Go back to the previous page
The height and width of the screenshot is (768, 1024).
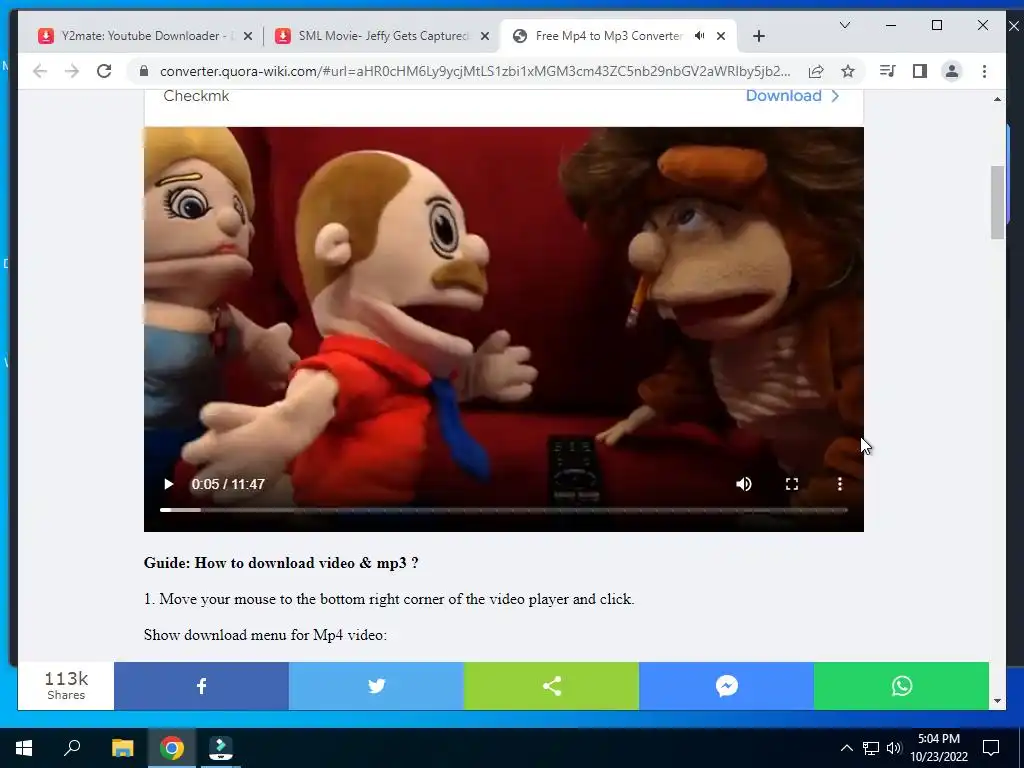[x=40, y=71]
